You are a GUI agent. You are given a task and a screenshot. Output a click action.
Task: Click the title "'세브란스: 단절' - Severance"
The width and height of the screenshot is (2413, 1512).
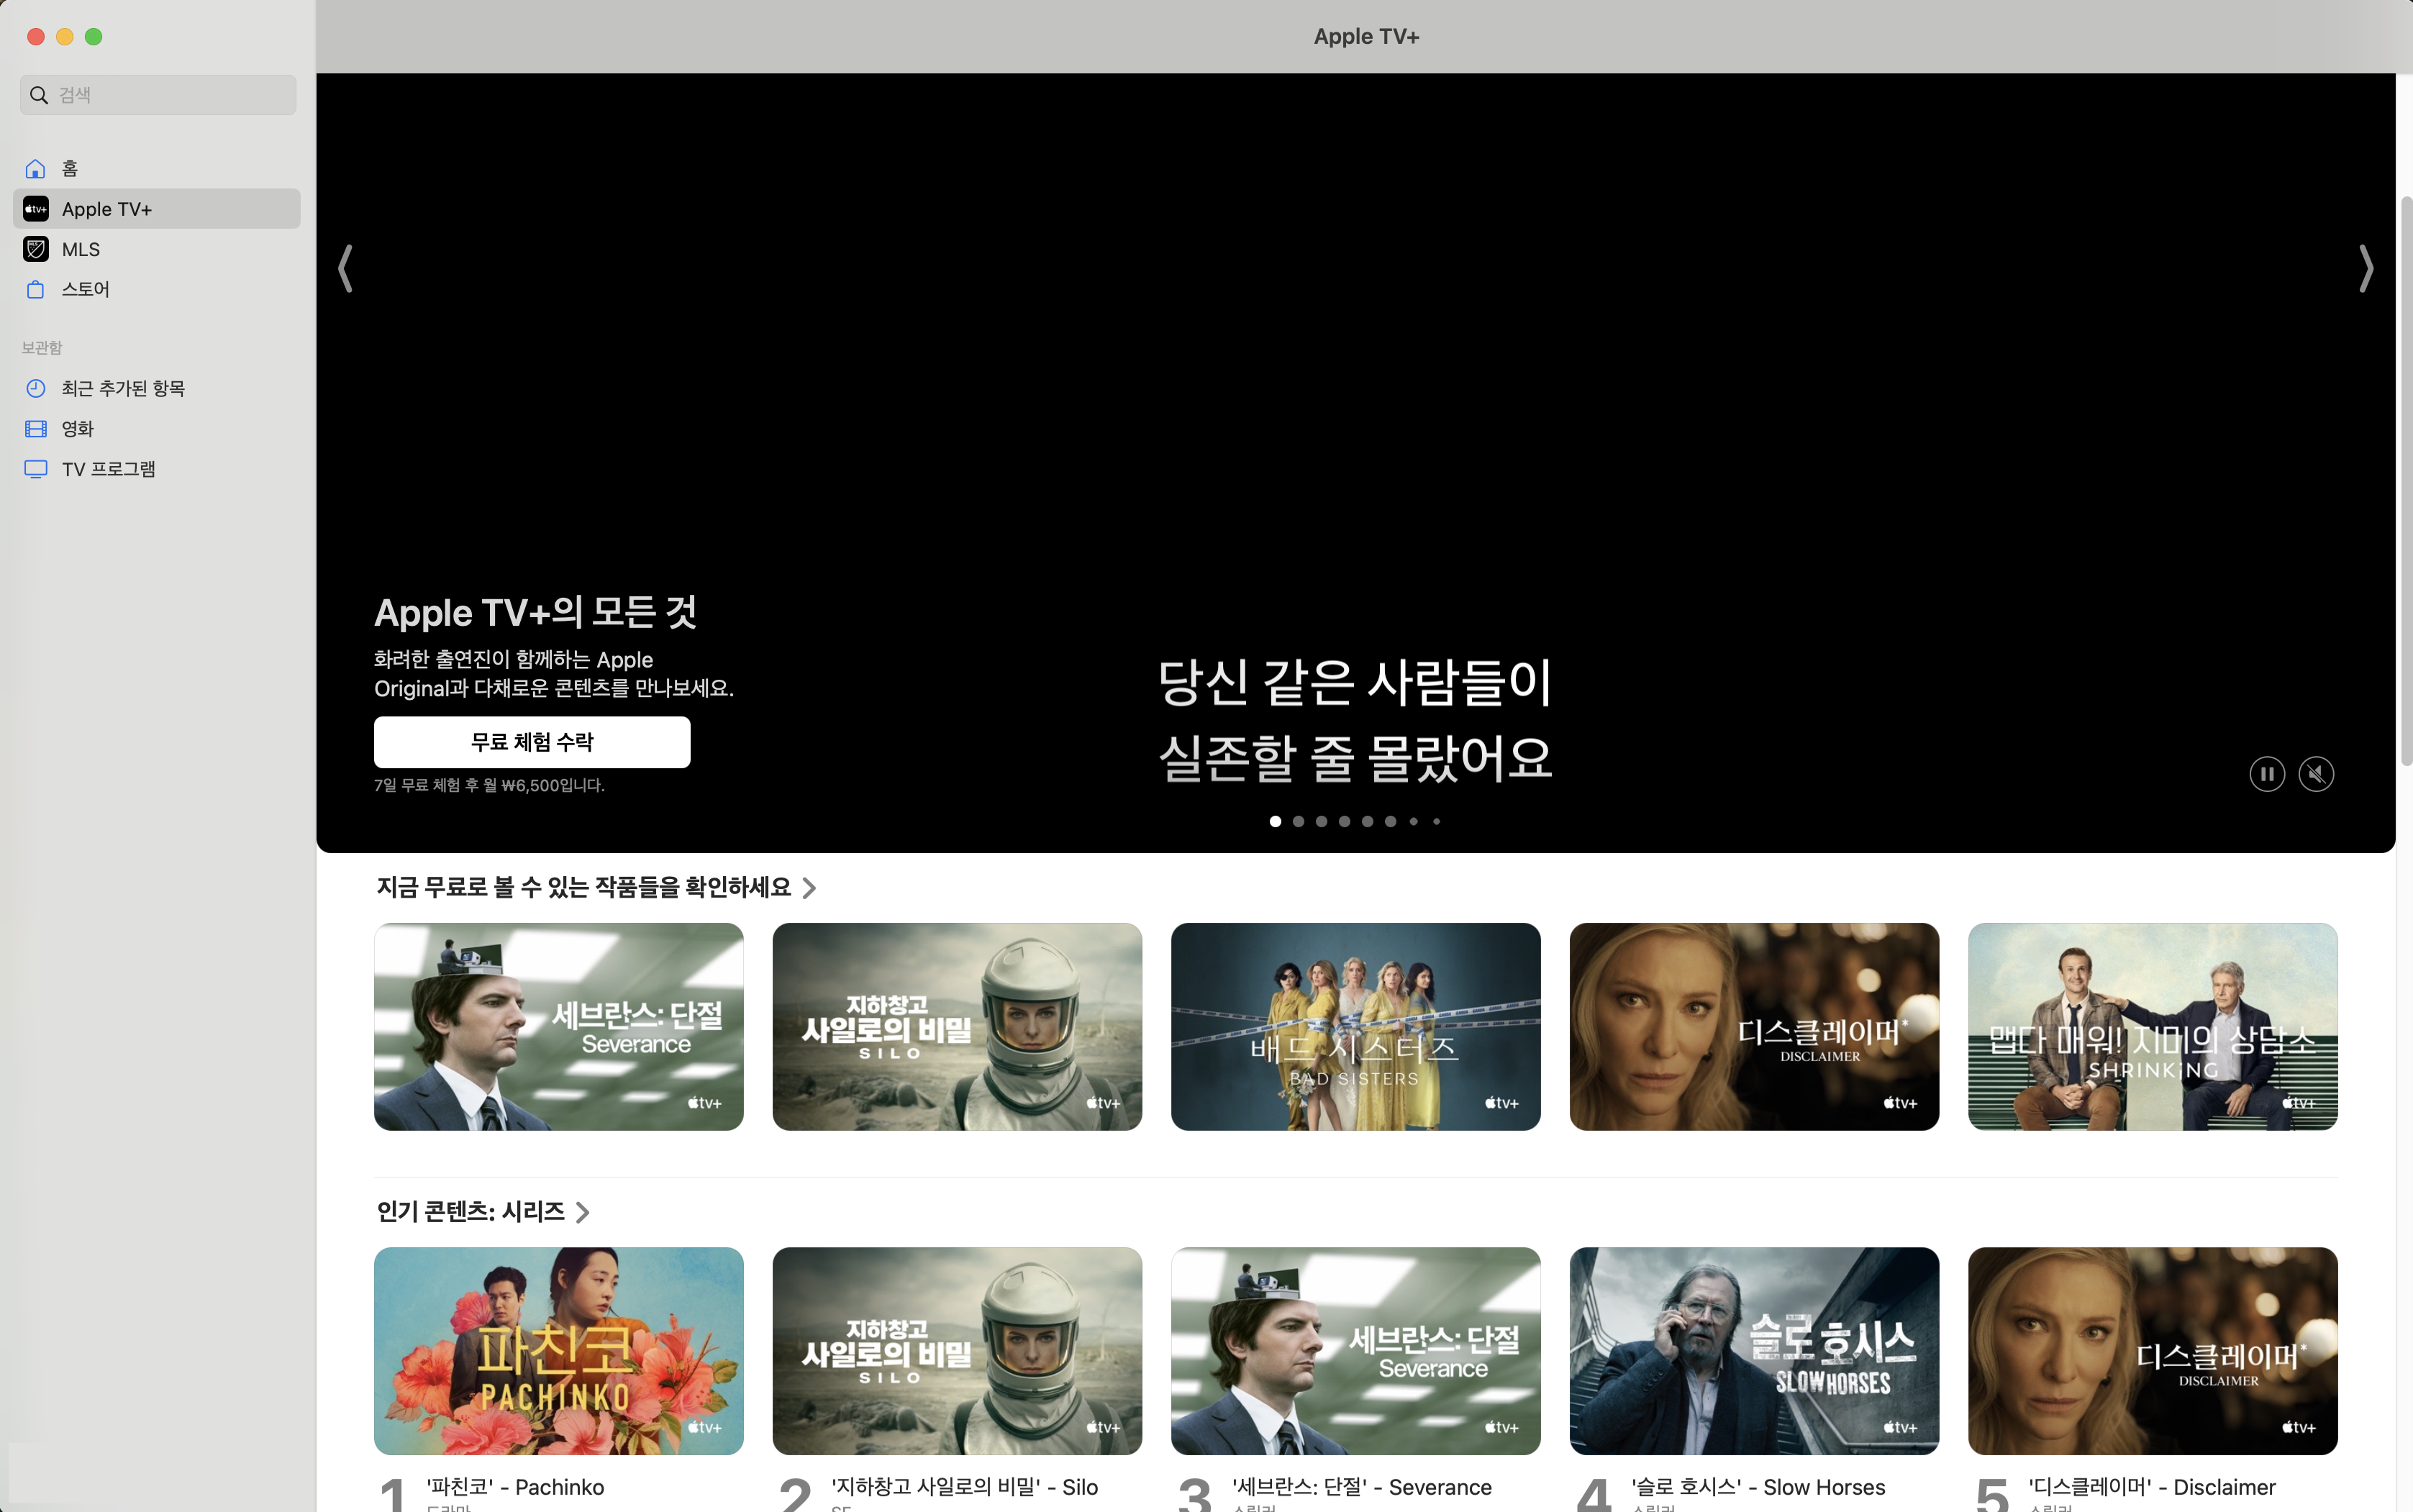point(1361,1487)
